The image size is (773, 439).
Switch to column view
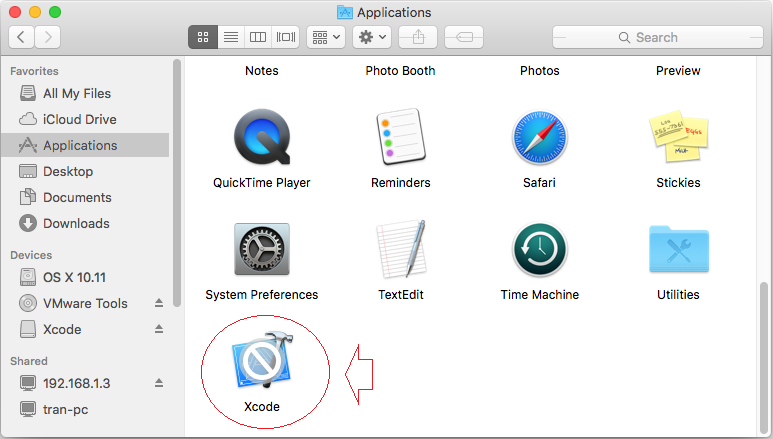(x=258, y=37)
